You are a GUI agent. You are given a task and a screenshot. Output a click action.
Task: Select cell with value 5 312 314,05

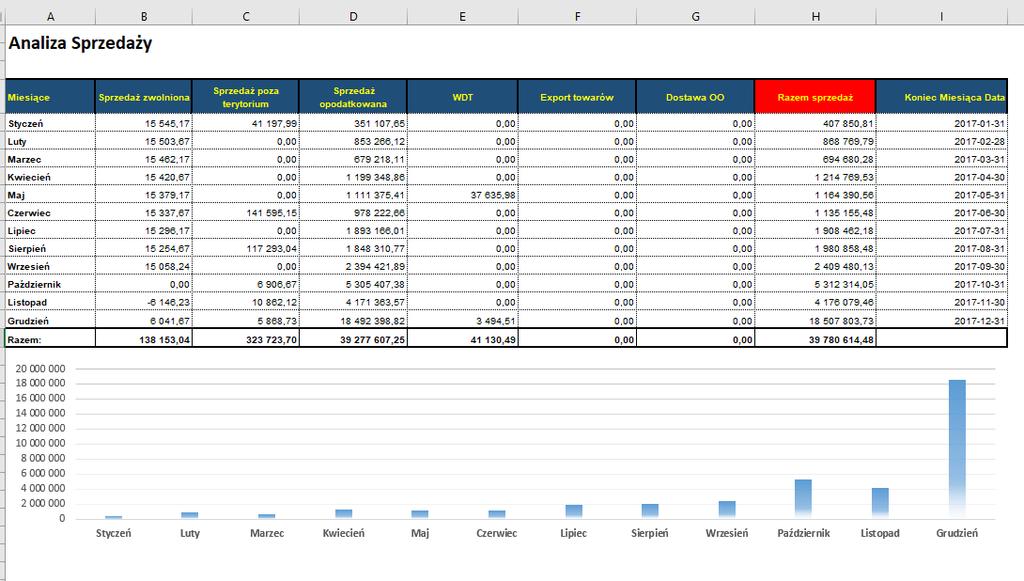(x=815, y=284)
